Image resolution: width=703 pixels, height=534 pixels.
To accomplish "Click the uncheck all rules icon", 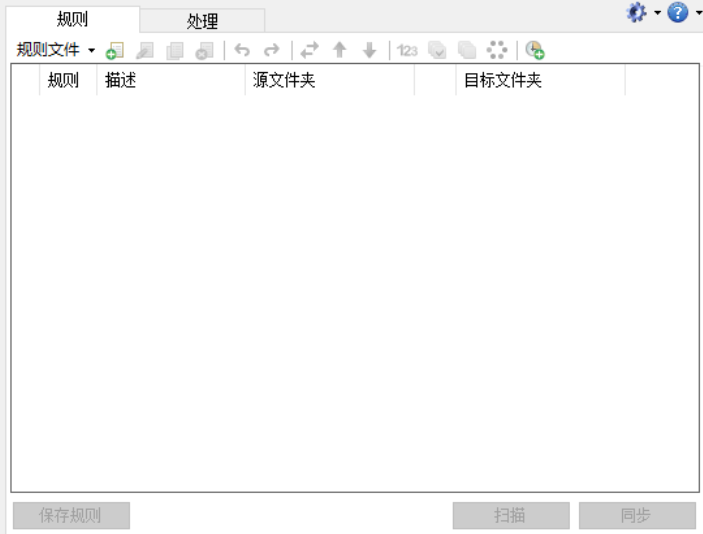I will (x=467, y=50).
